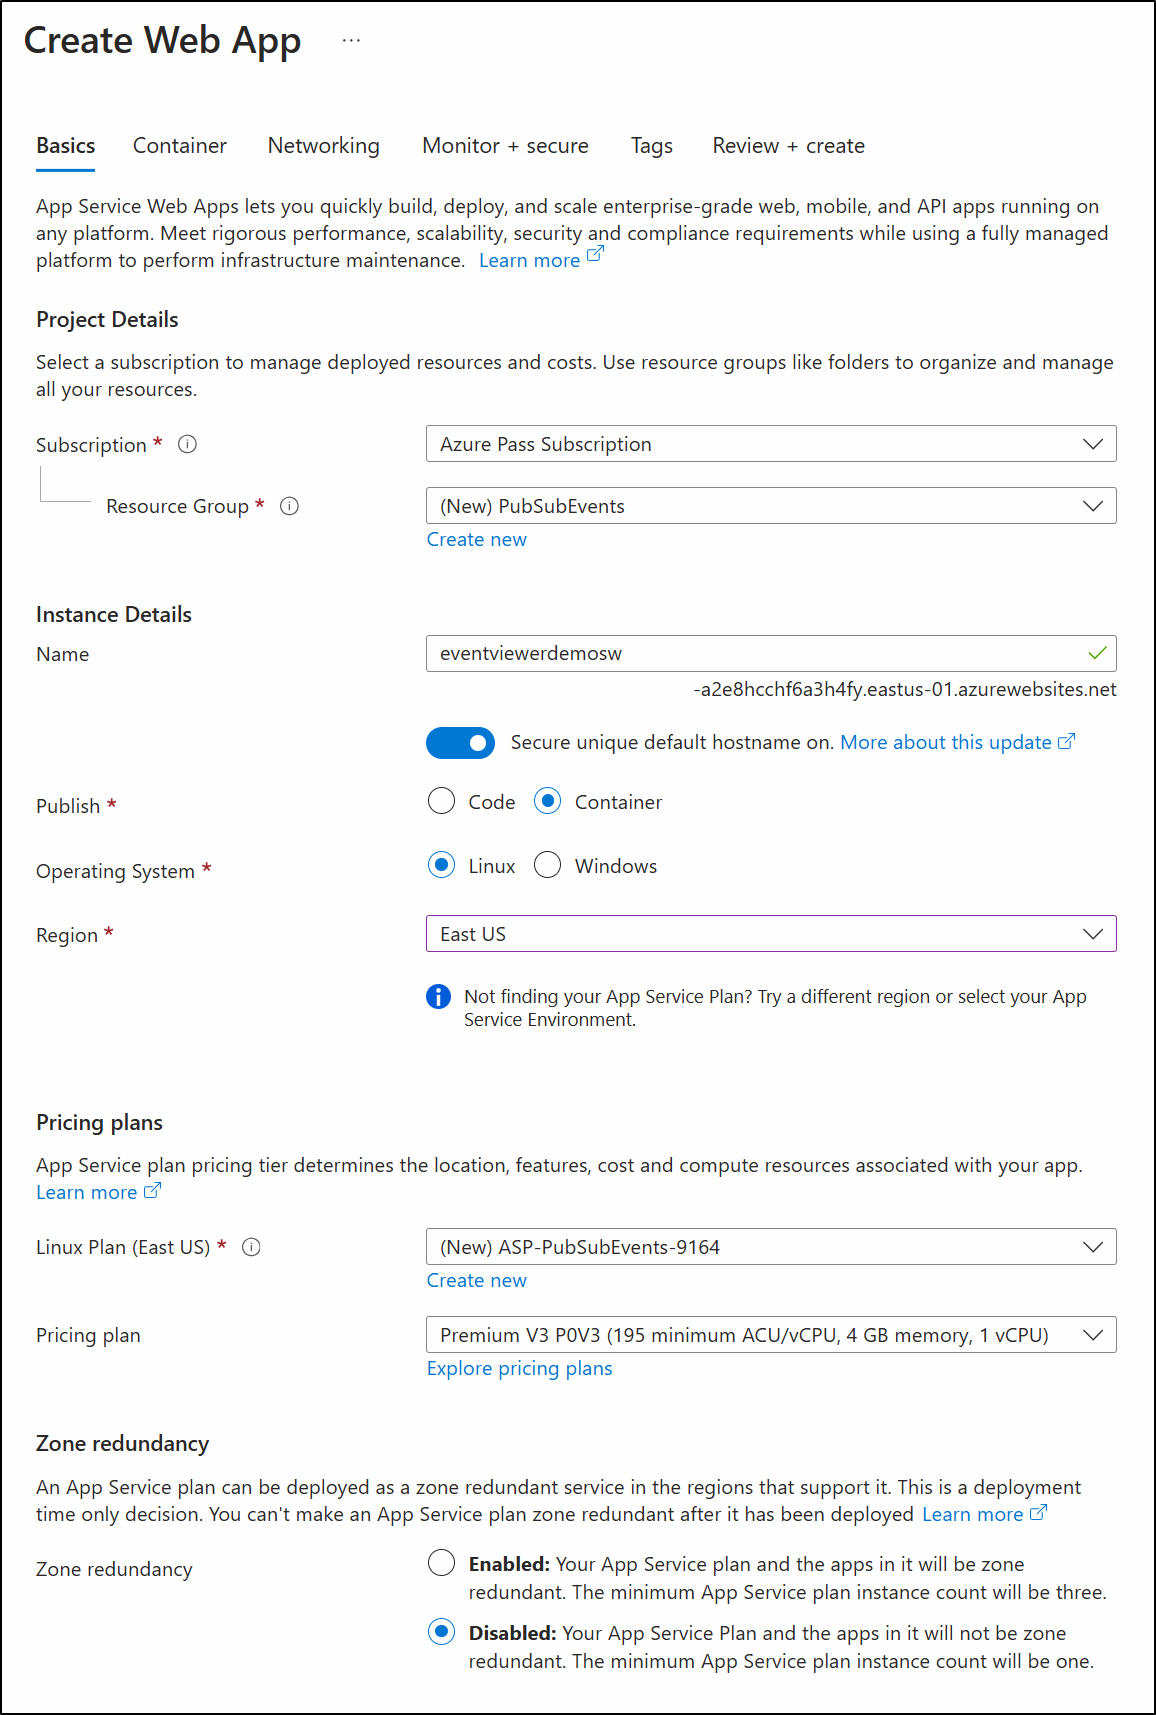Open the Networking tab
Image resolution: width=1156 pixels, height=1715 pixels.
pos(324,146)
